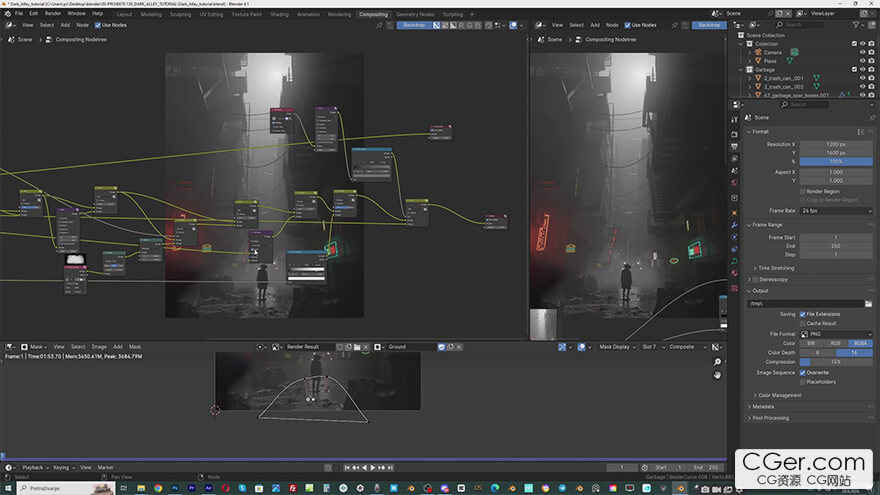This screenshot has width=880, height=495.
Task: Toggle Use Nodes in left node editor
Action: point(98,25)
